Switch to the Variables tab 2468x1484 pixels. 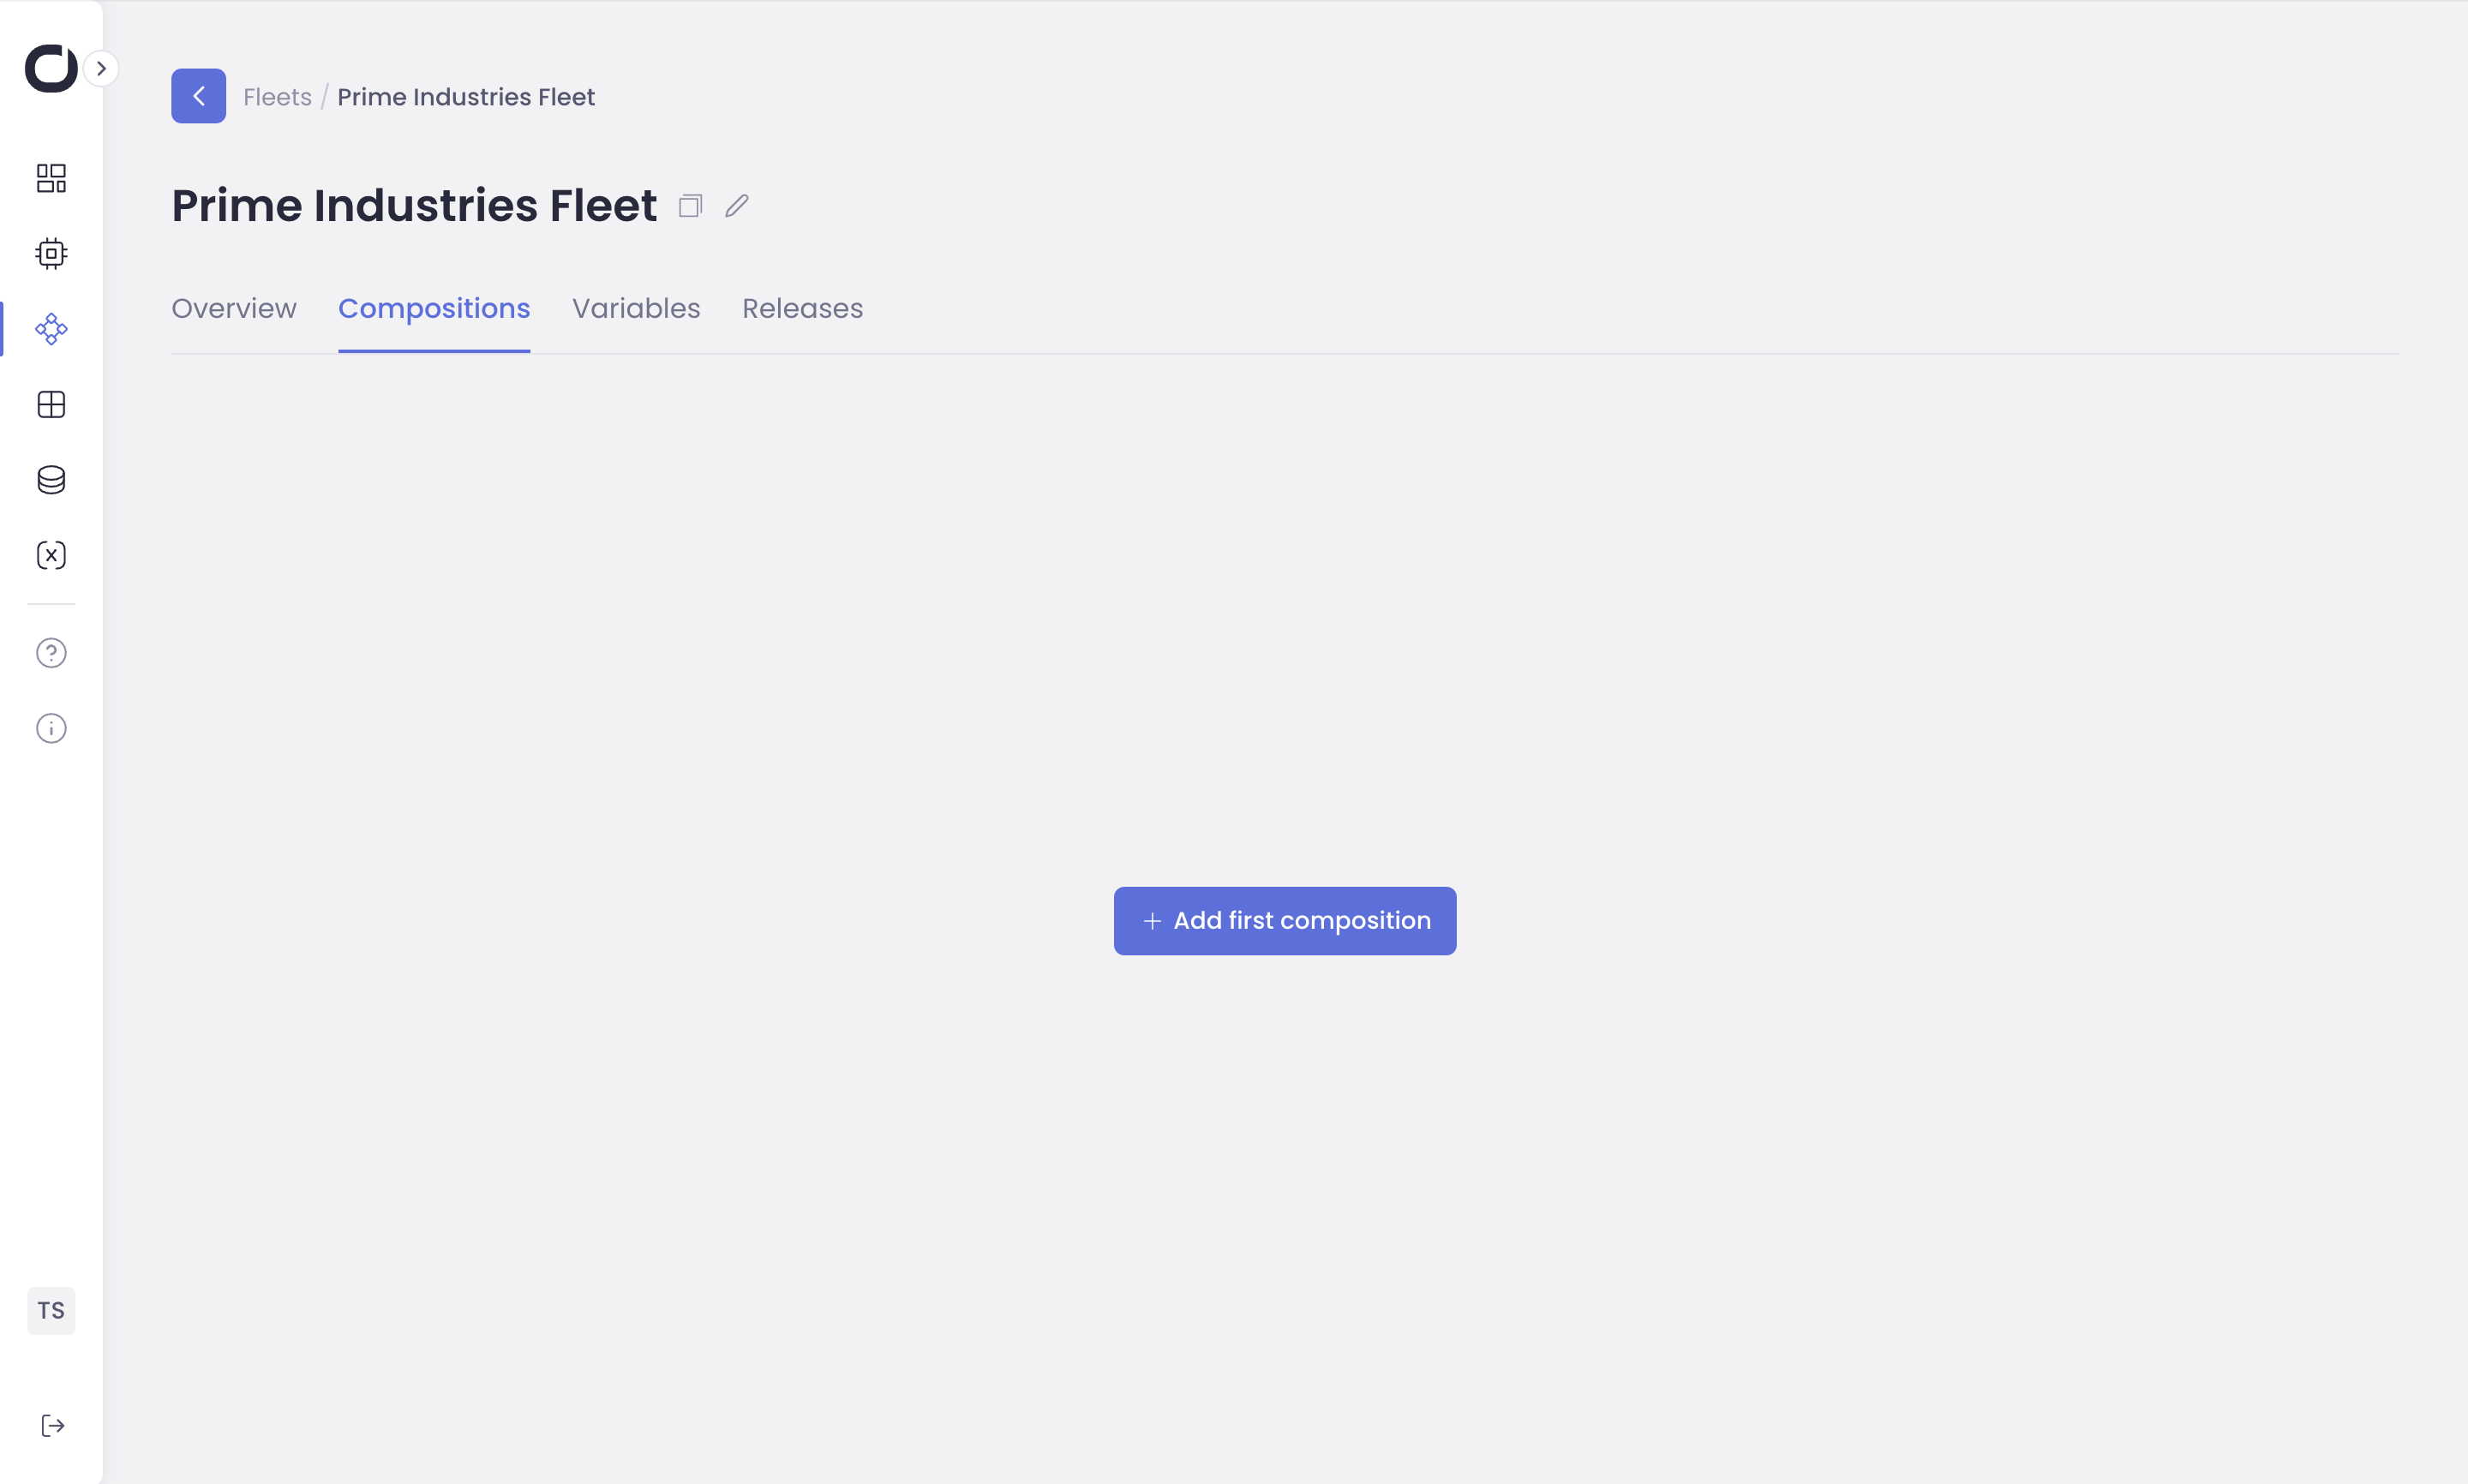(x=636, y=309)
